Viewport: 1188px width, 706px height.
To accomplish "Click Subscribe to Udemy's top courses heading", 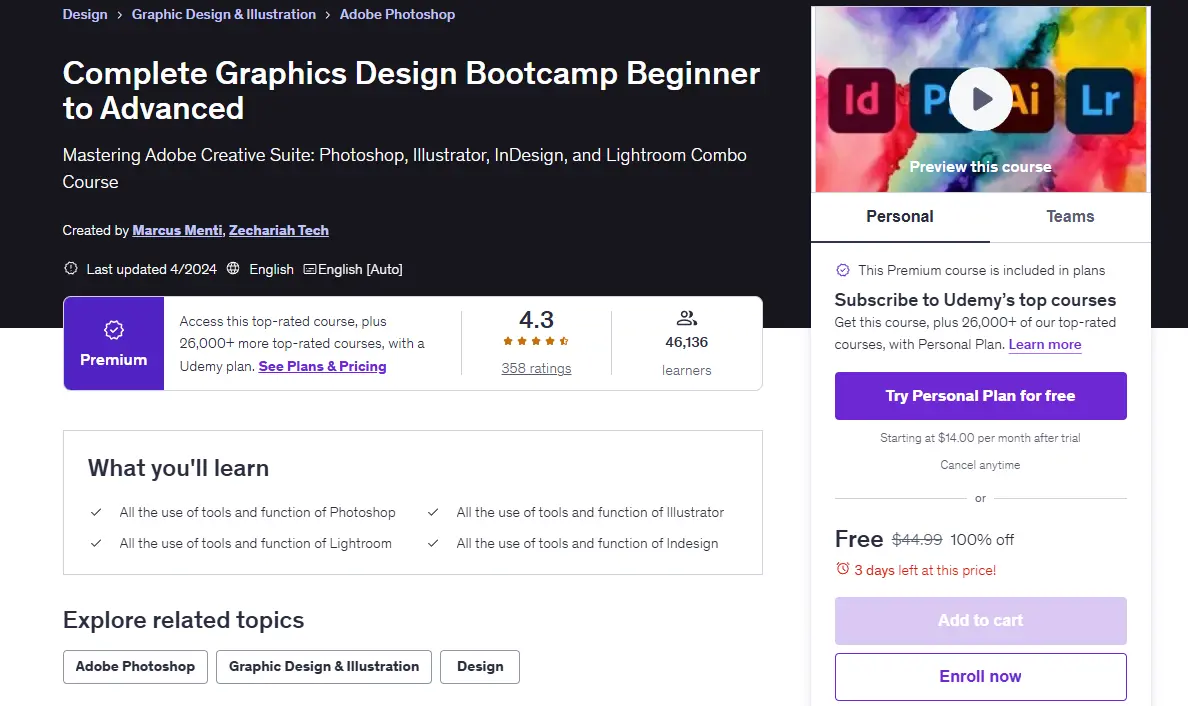I will tap(975, 300).
